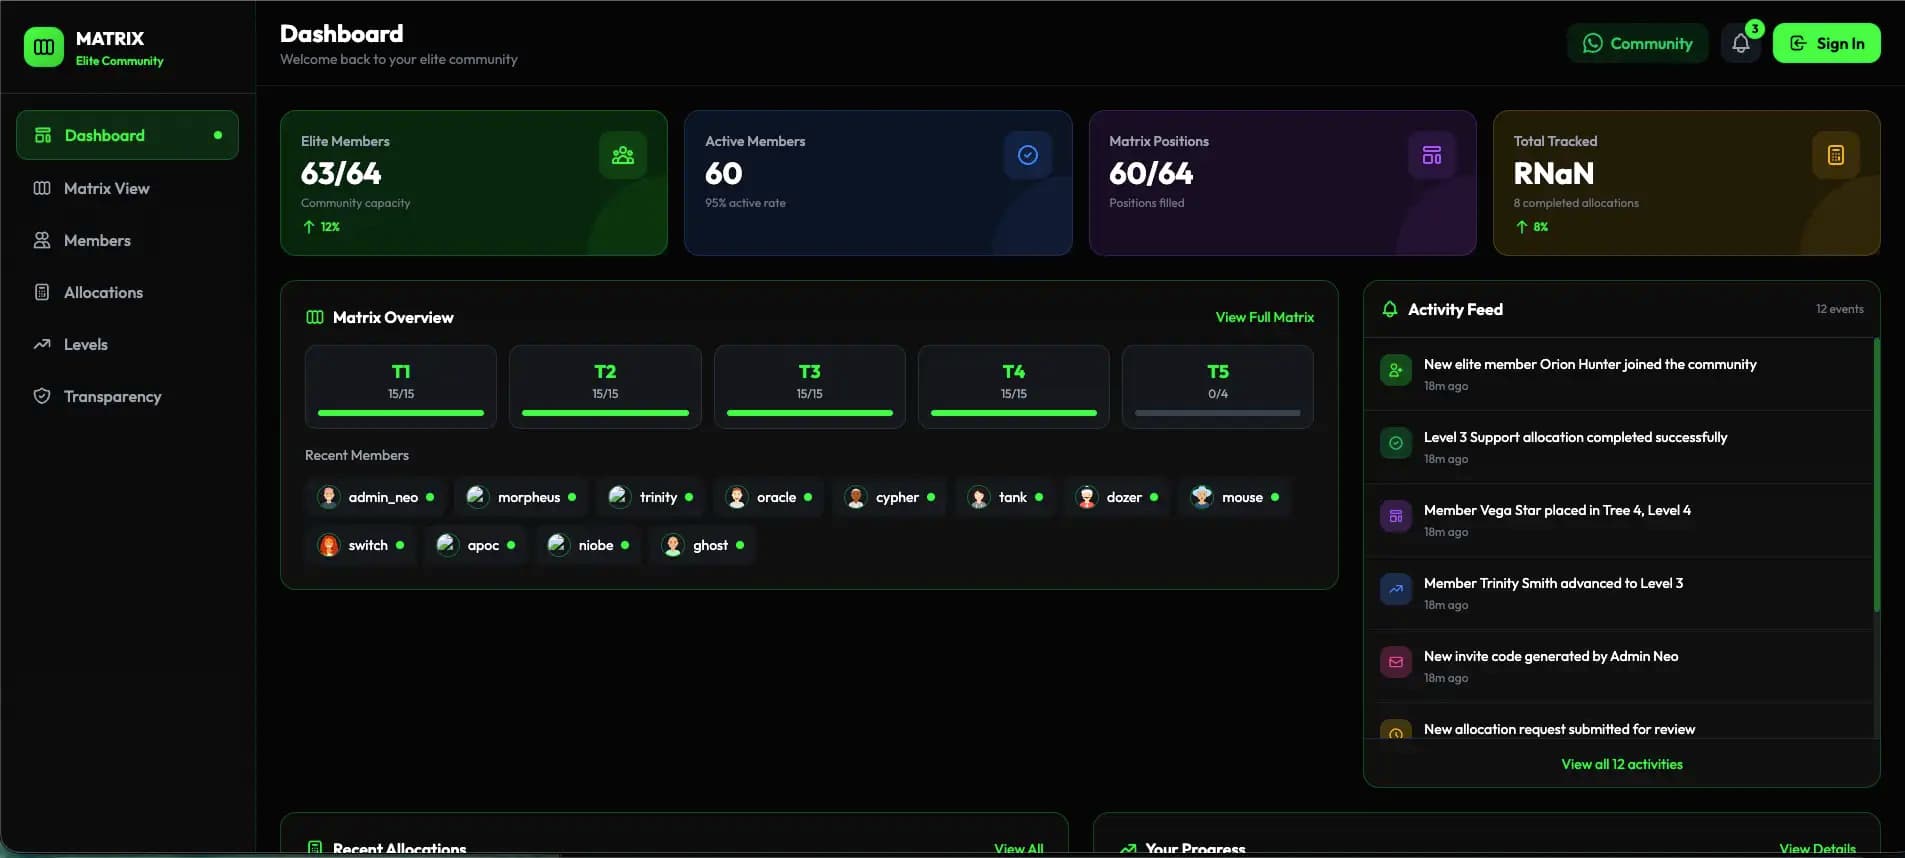1905x858 pixels.
Task: Open Levels in the sidebar
Action: (x=127, y=344)
